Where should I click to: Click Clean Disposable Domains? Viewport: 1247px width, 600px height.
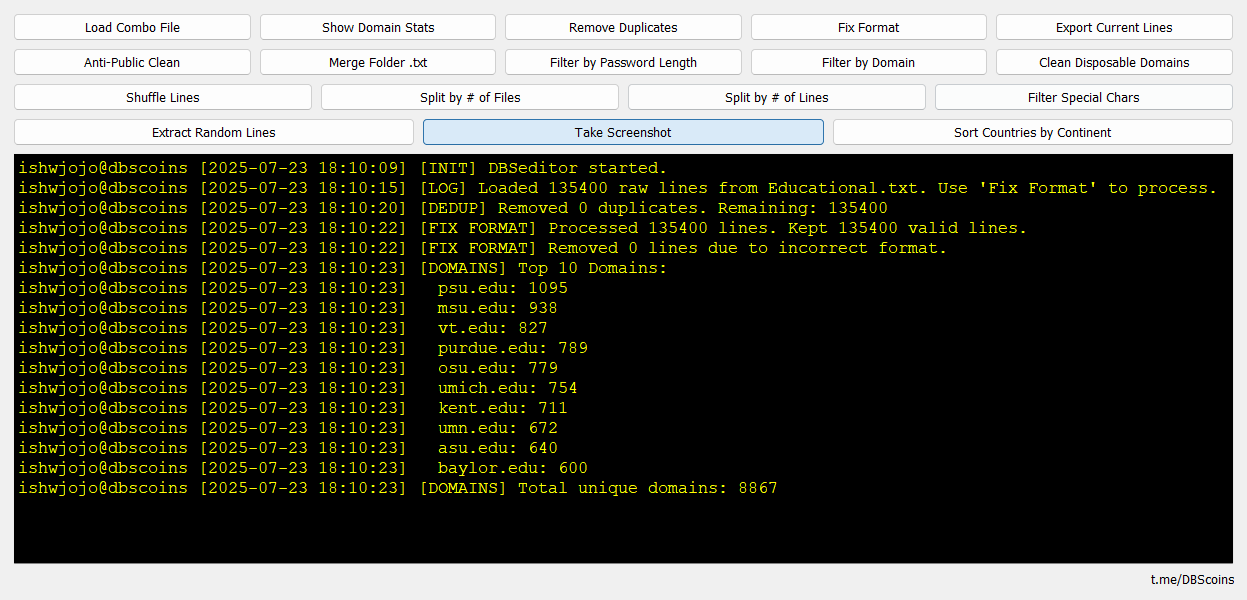[1114, 62]
